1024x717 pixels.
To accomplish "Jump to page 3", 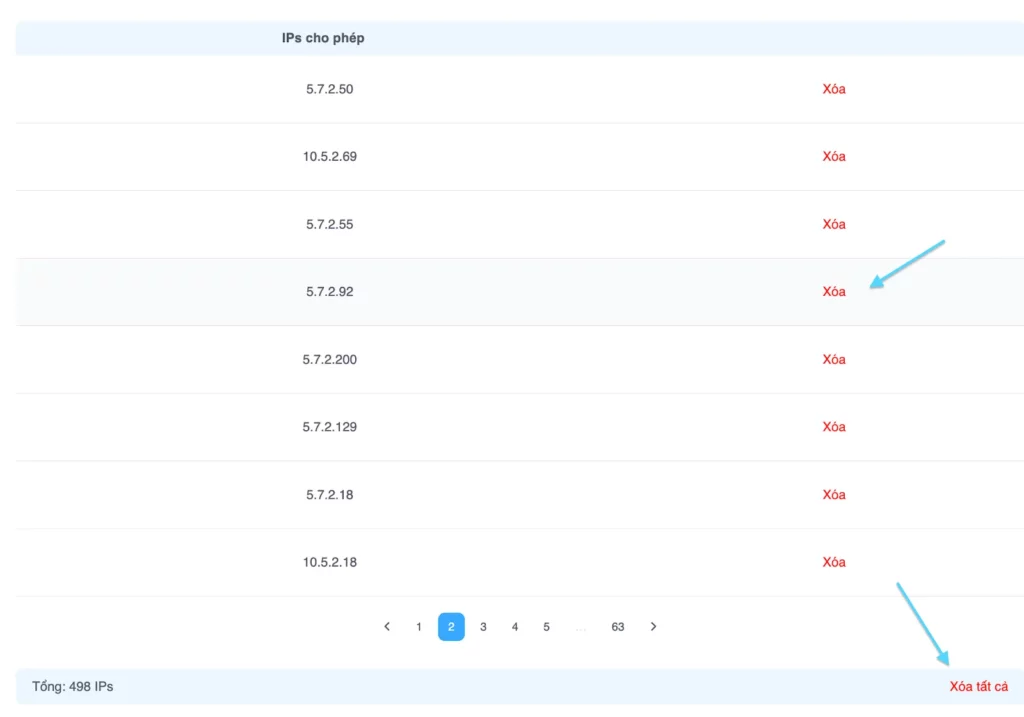I will pos(483,627).
